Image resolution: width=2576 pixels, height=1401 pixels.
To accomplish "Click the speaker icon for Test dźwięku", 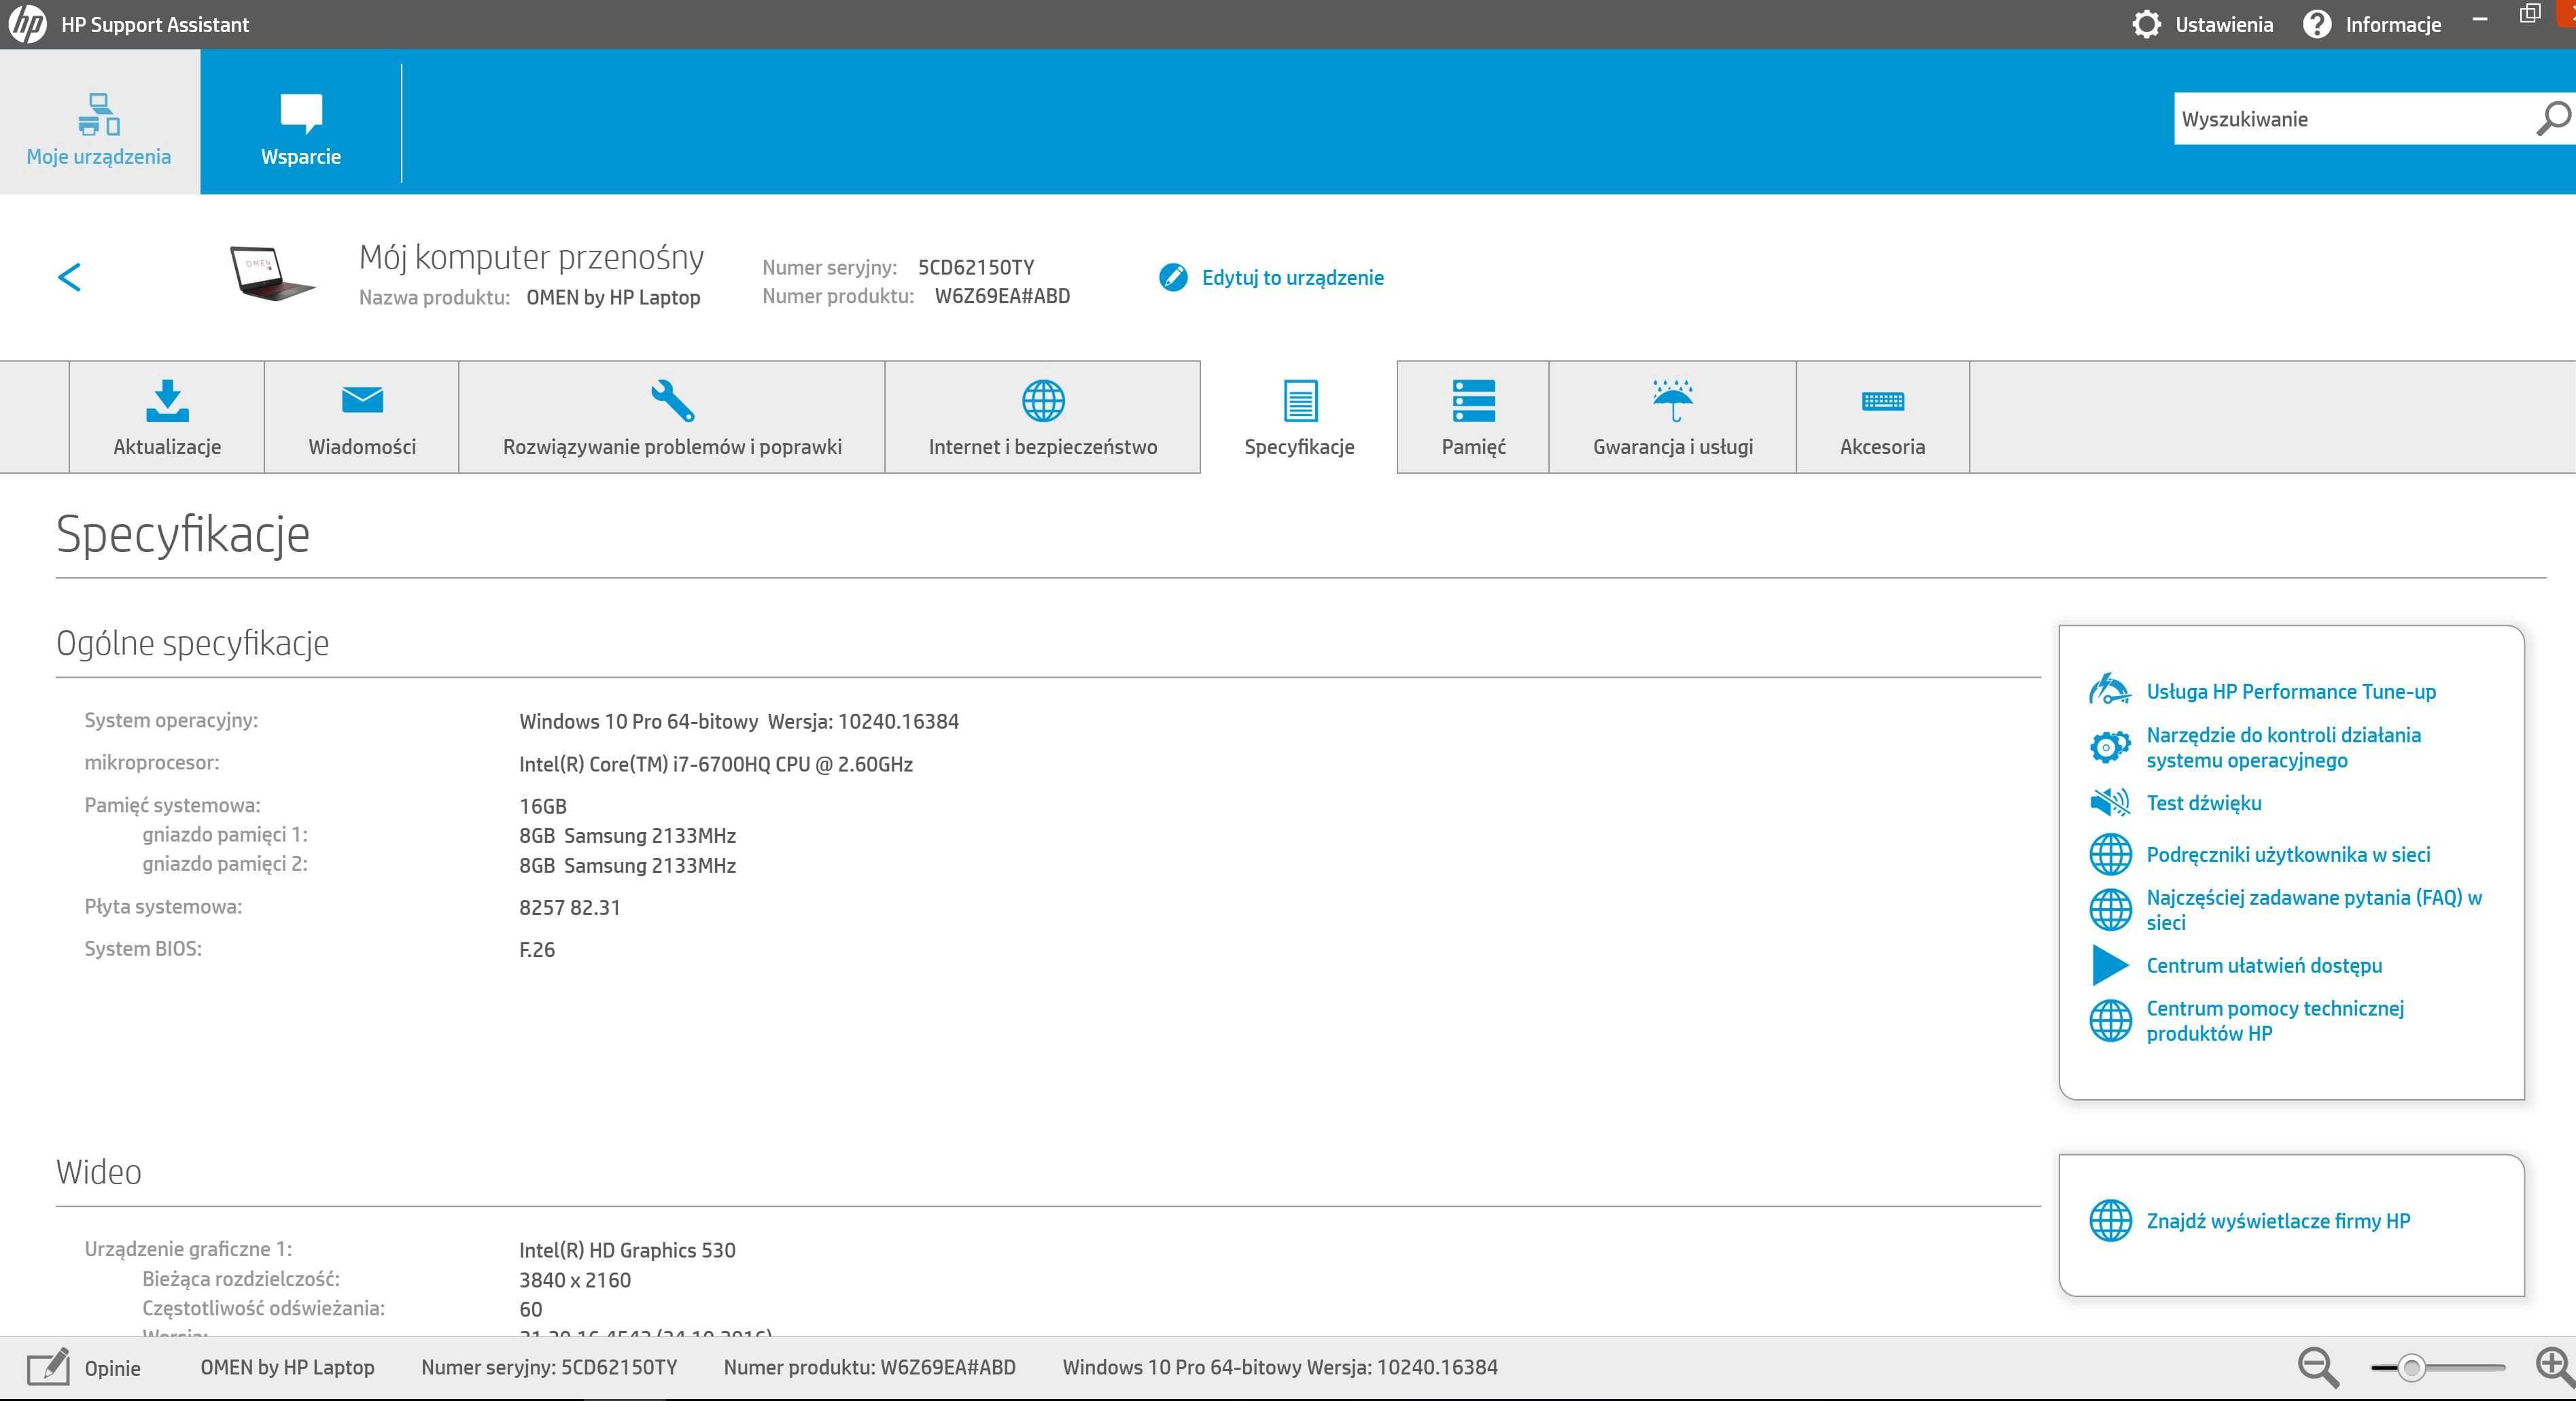I will tap(2110, 802).
